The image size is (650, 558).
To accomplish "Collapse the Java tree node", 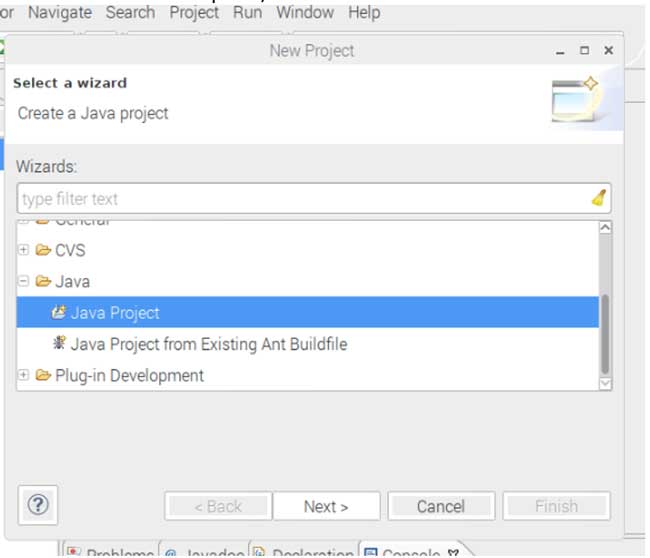I will [x=24, y=282].
